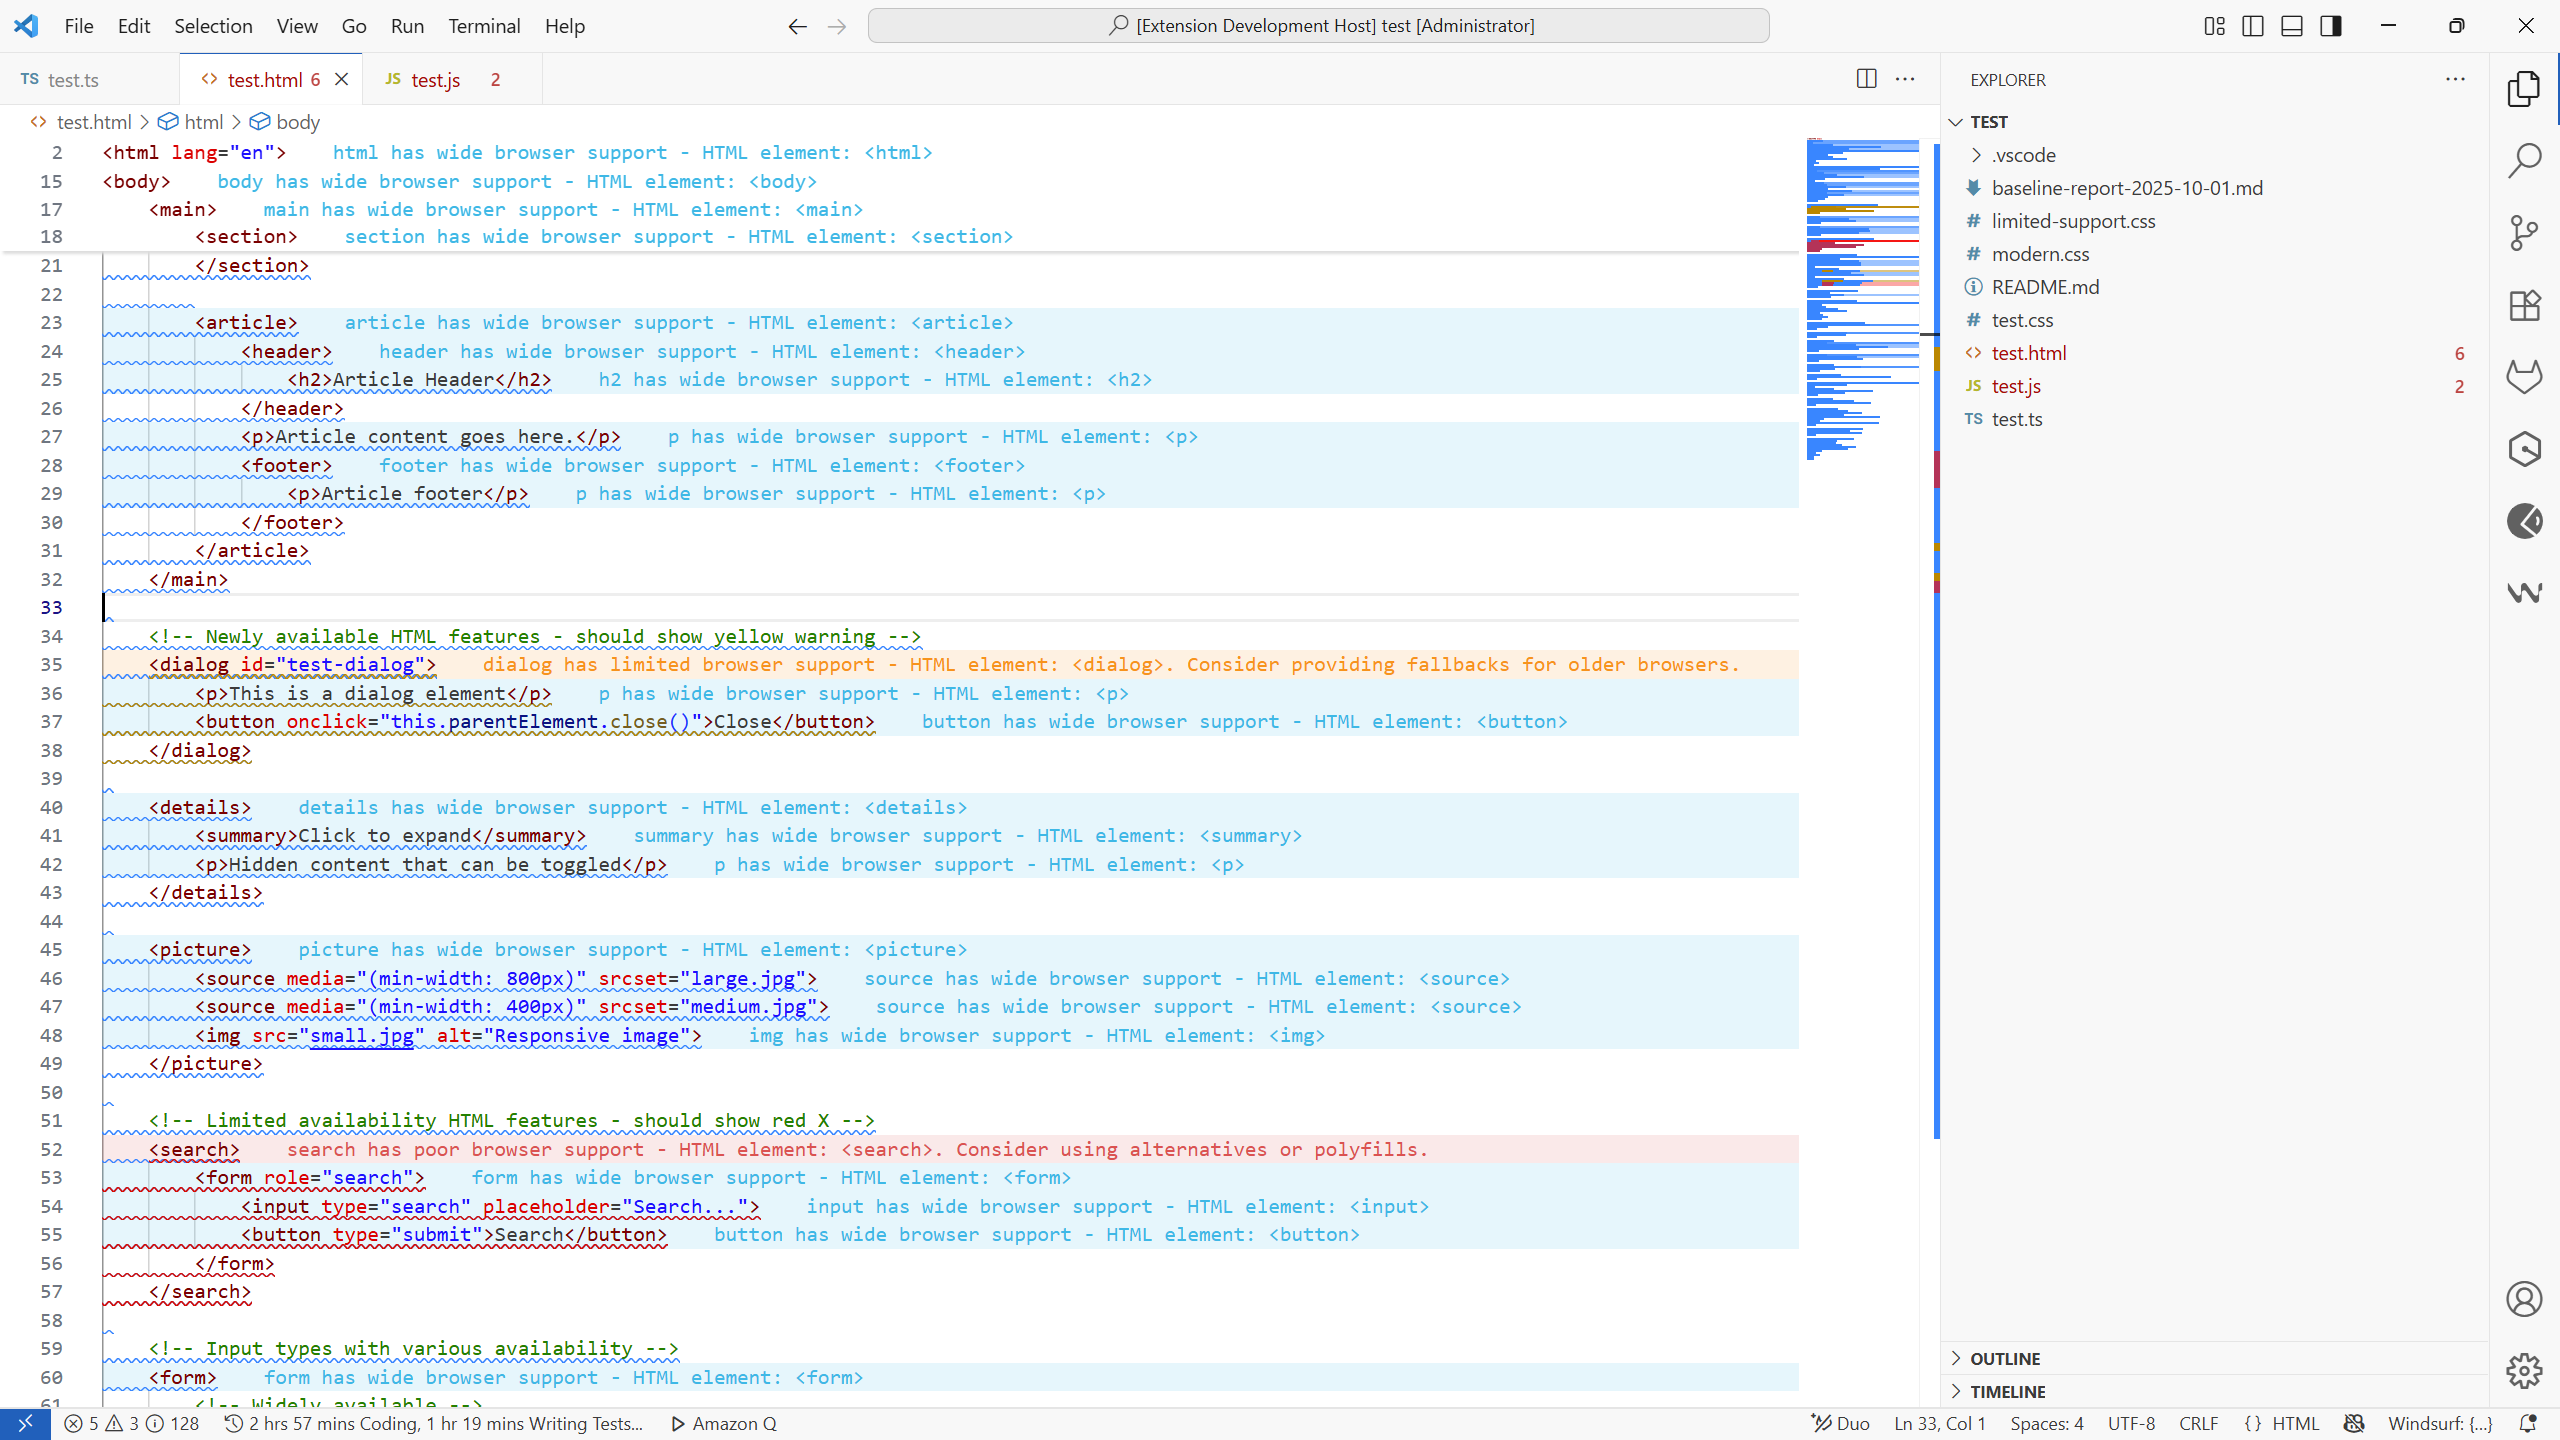Click the Split Editor Right icon
Viewport: 2560px width, 1440px height.
1866,79
